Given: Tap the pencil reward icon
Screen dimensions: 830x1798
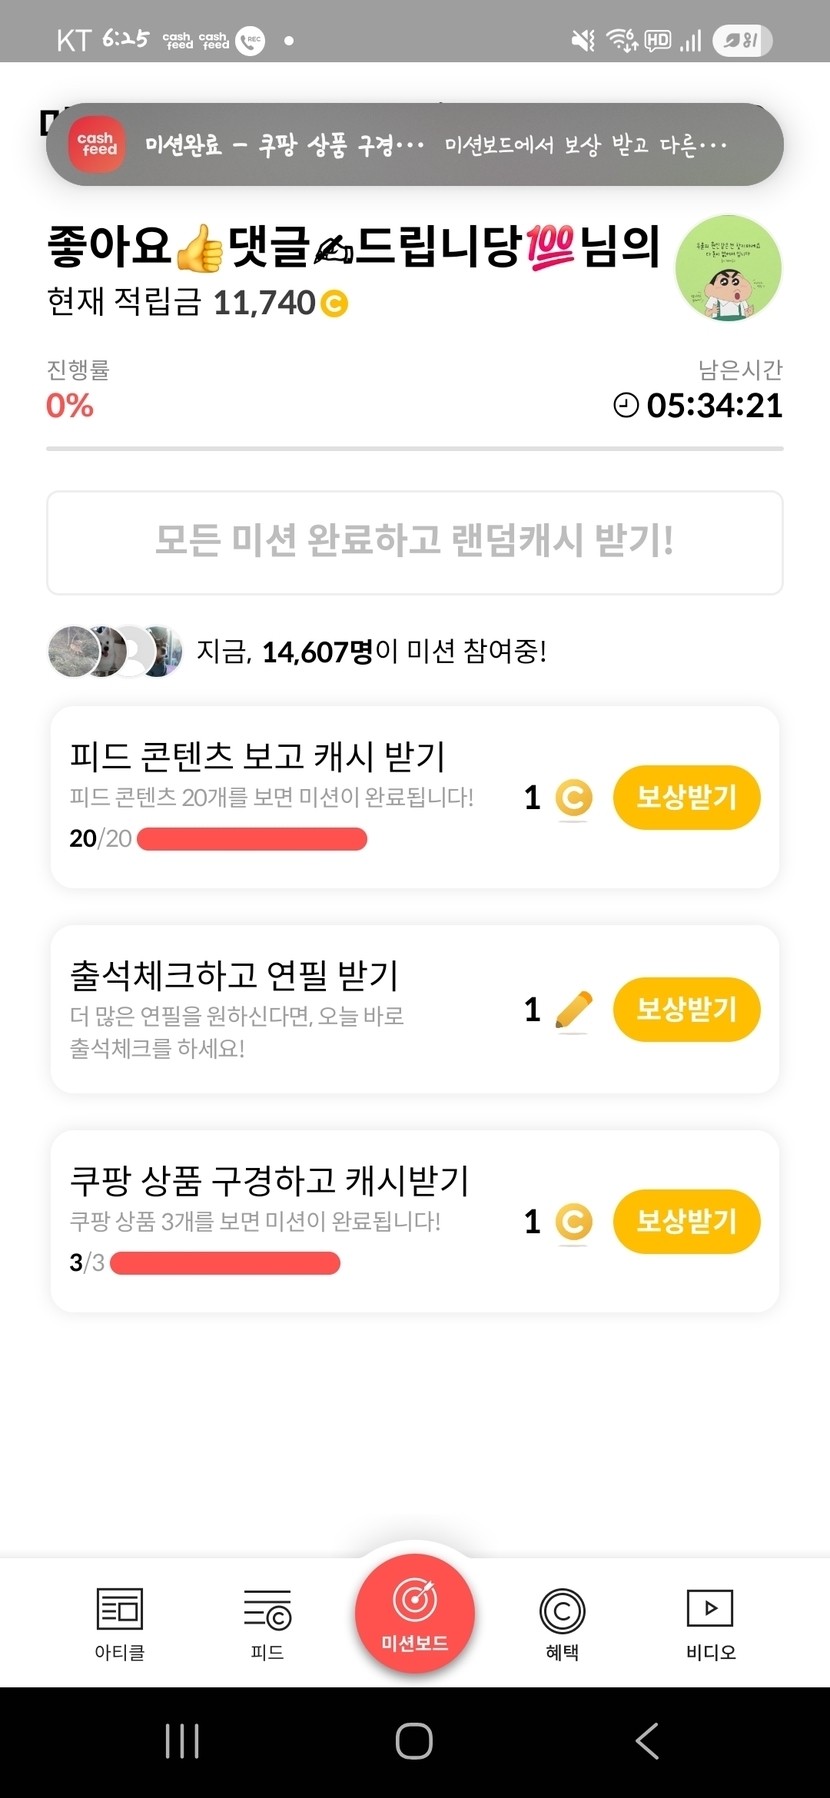Looking at the screenshot, I should pyautogui.click(x=573, y=1010).
